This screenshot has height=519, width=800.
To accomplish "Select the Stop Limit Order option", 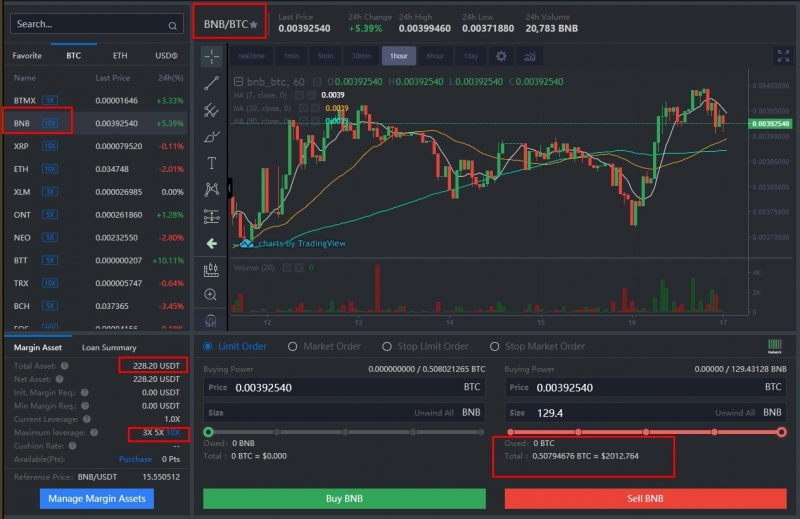I will pyautogui.click(x=425, y=347).
